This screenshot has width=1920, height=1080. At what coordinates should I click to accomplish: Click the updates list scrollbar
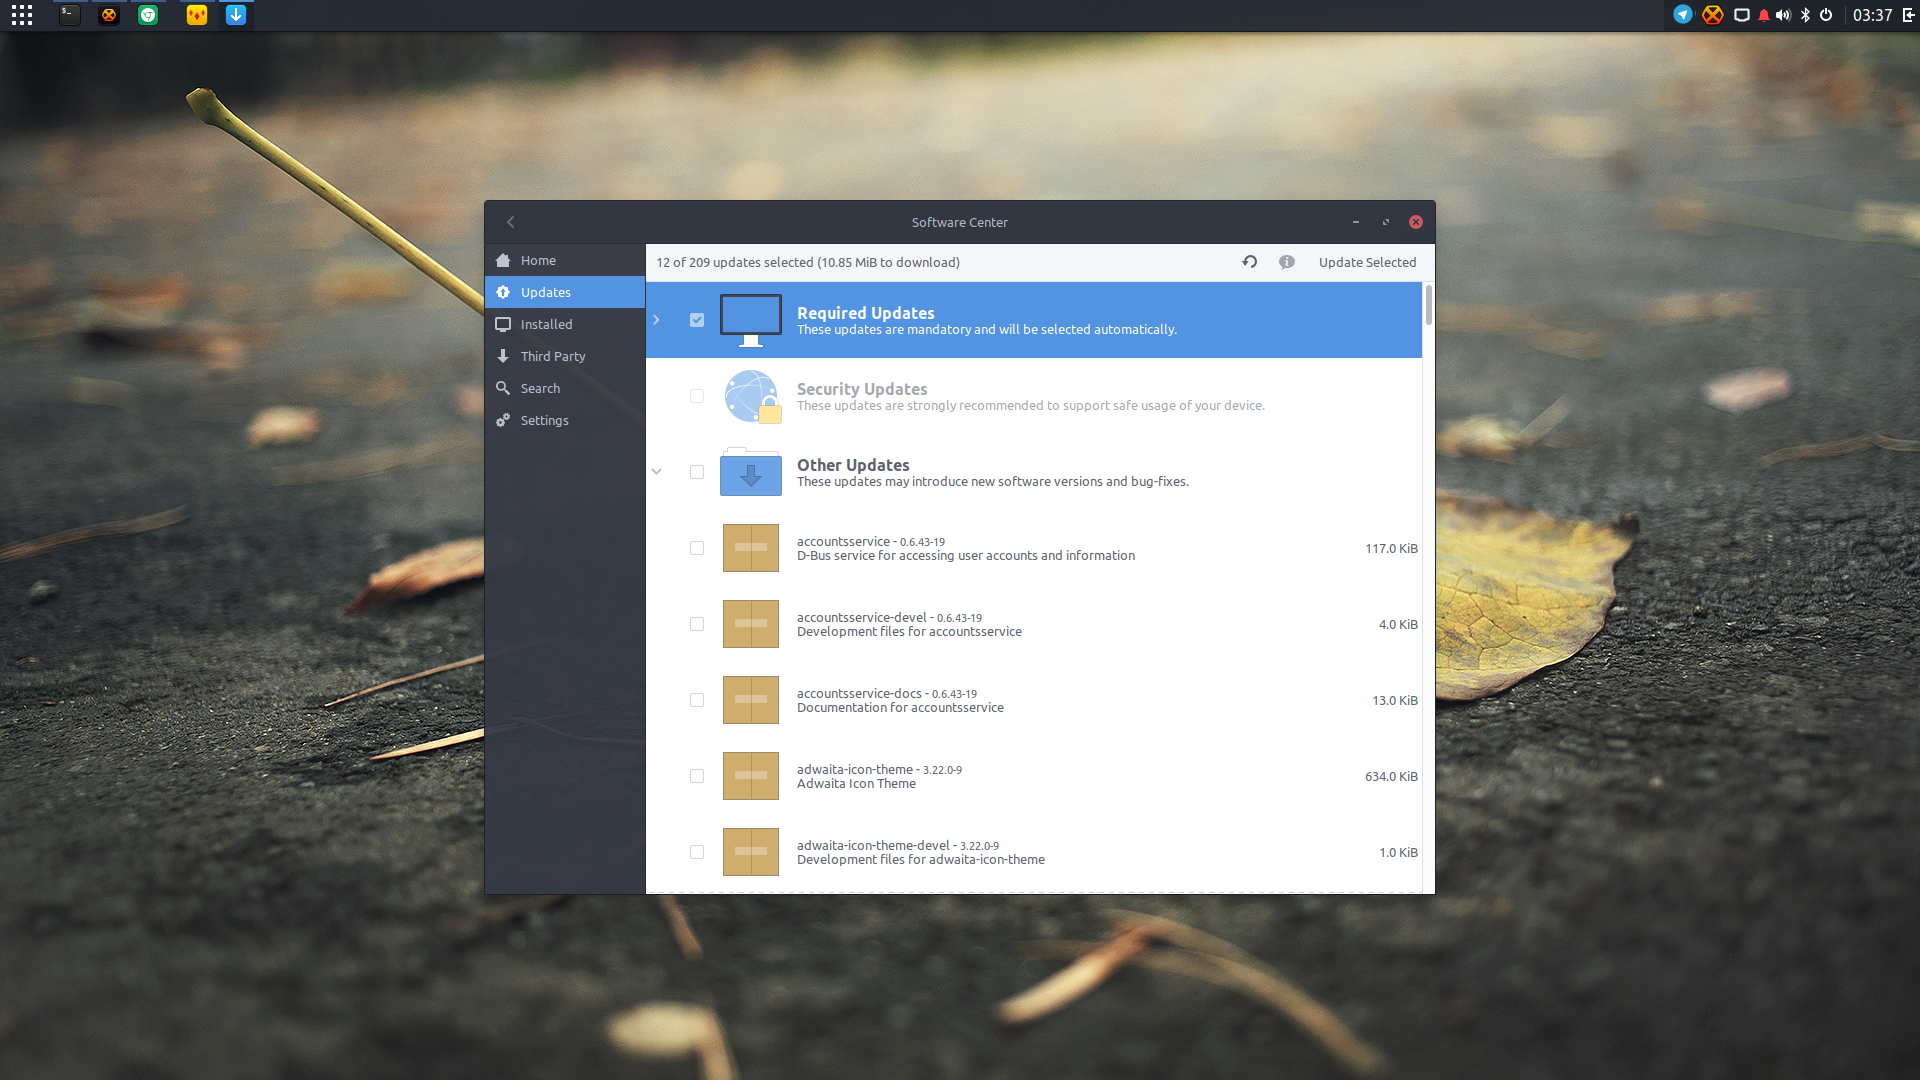point(1429,305)
